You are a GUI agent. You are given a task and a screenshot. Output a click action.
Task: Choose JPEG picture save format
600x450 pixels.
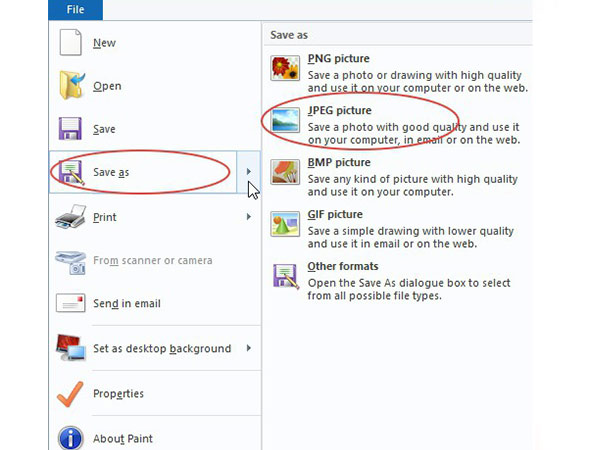pos(340,110)
